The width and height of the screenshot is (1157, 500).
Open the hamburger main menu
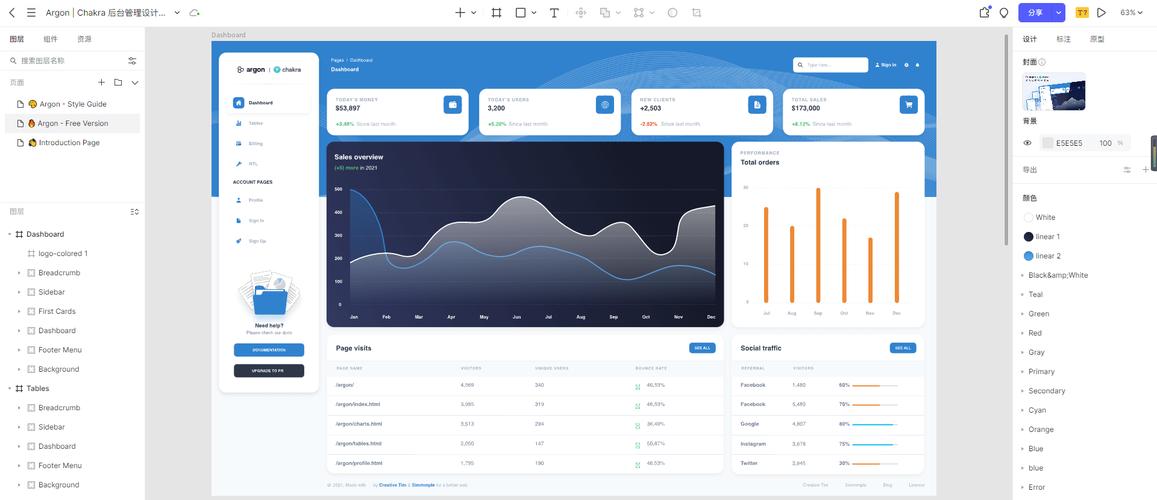31,13
